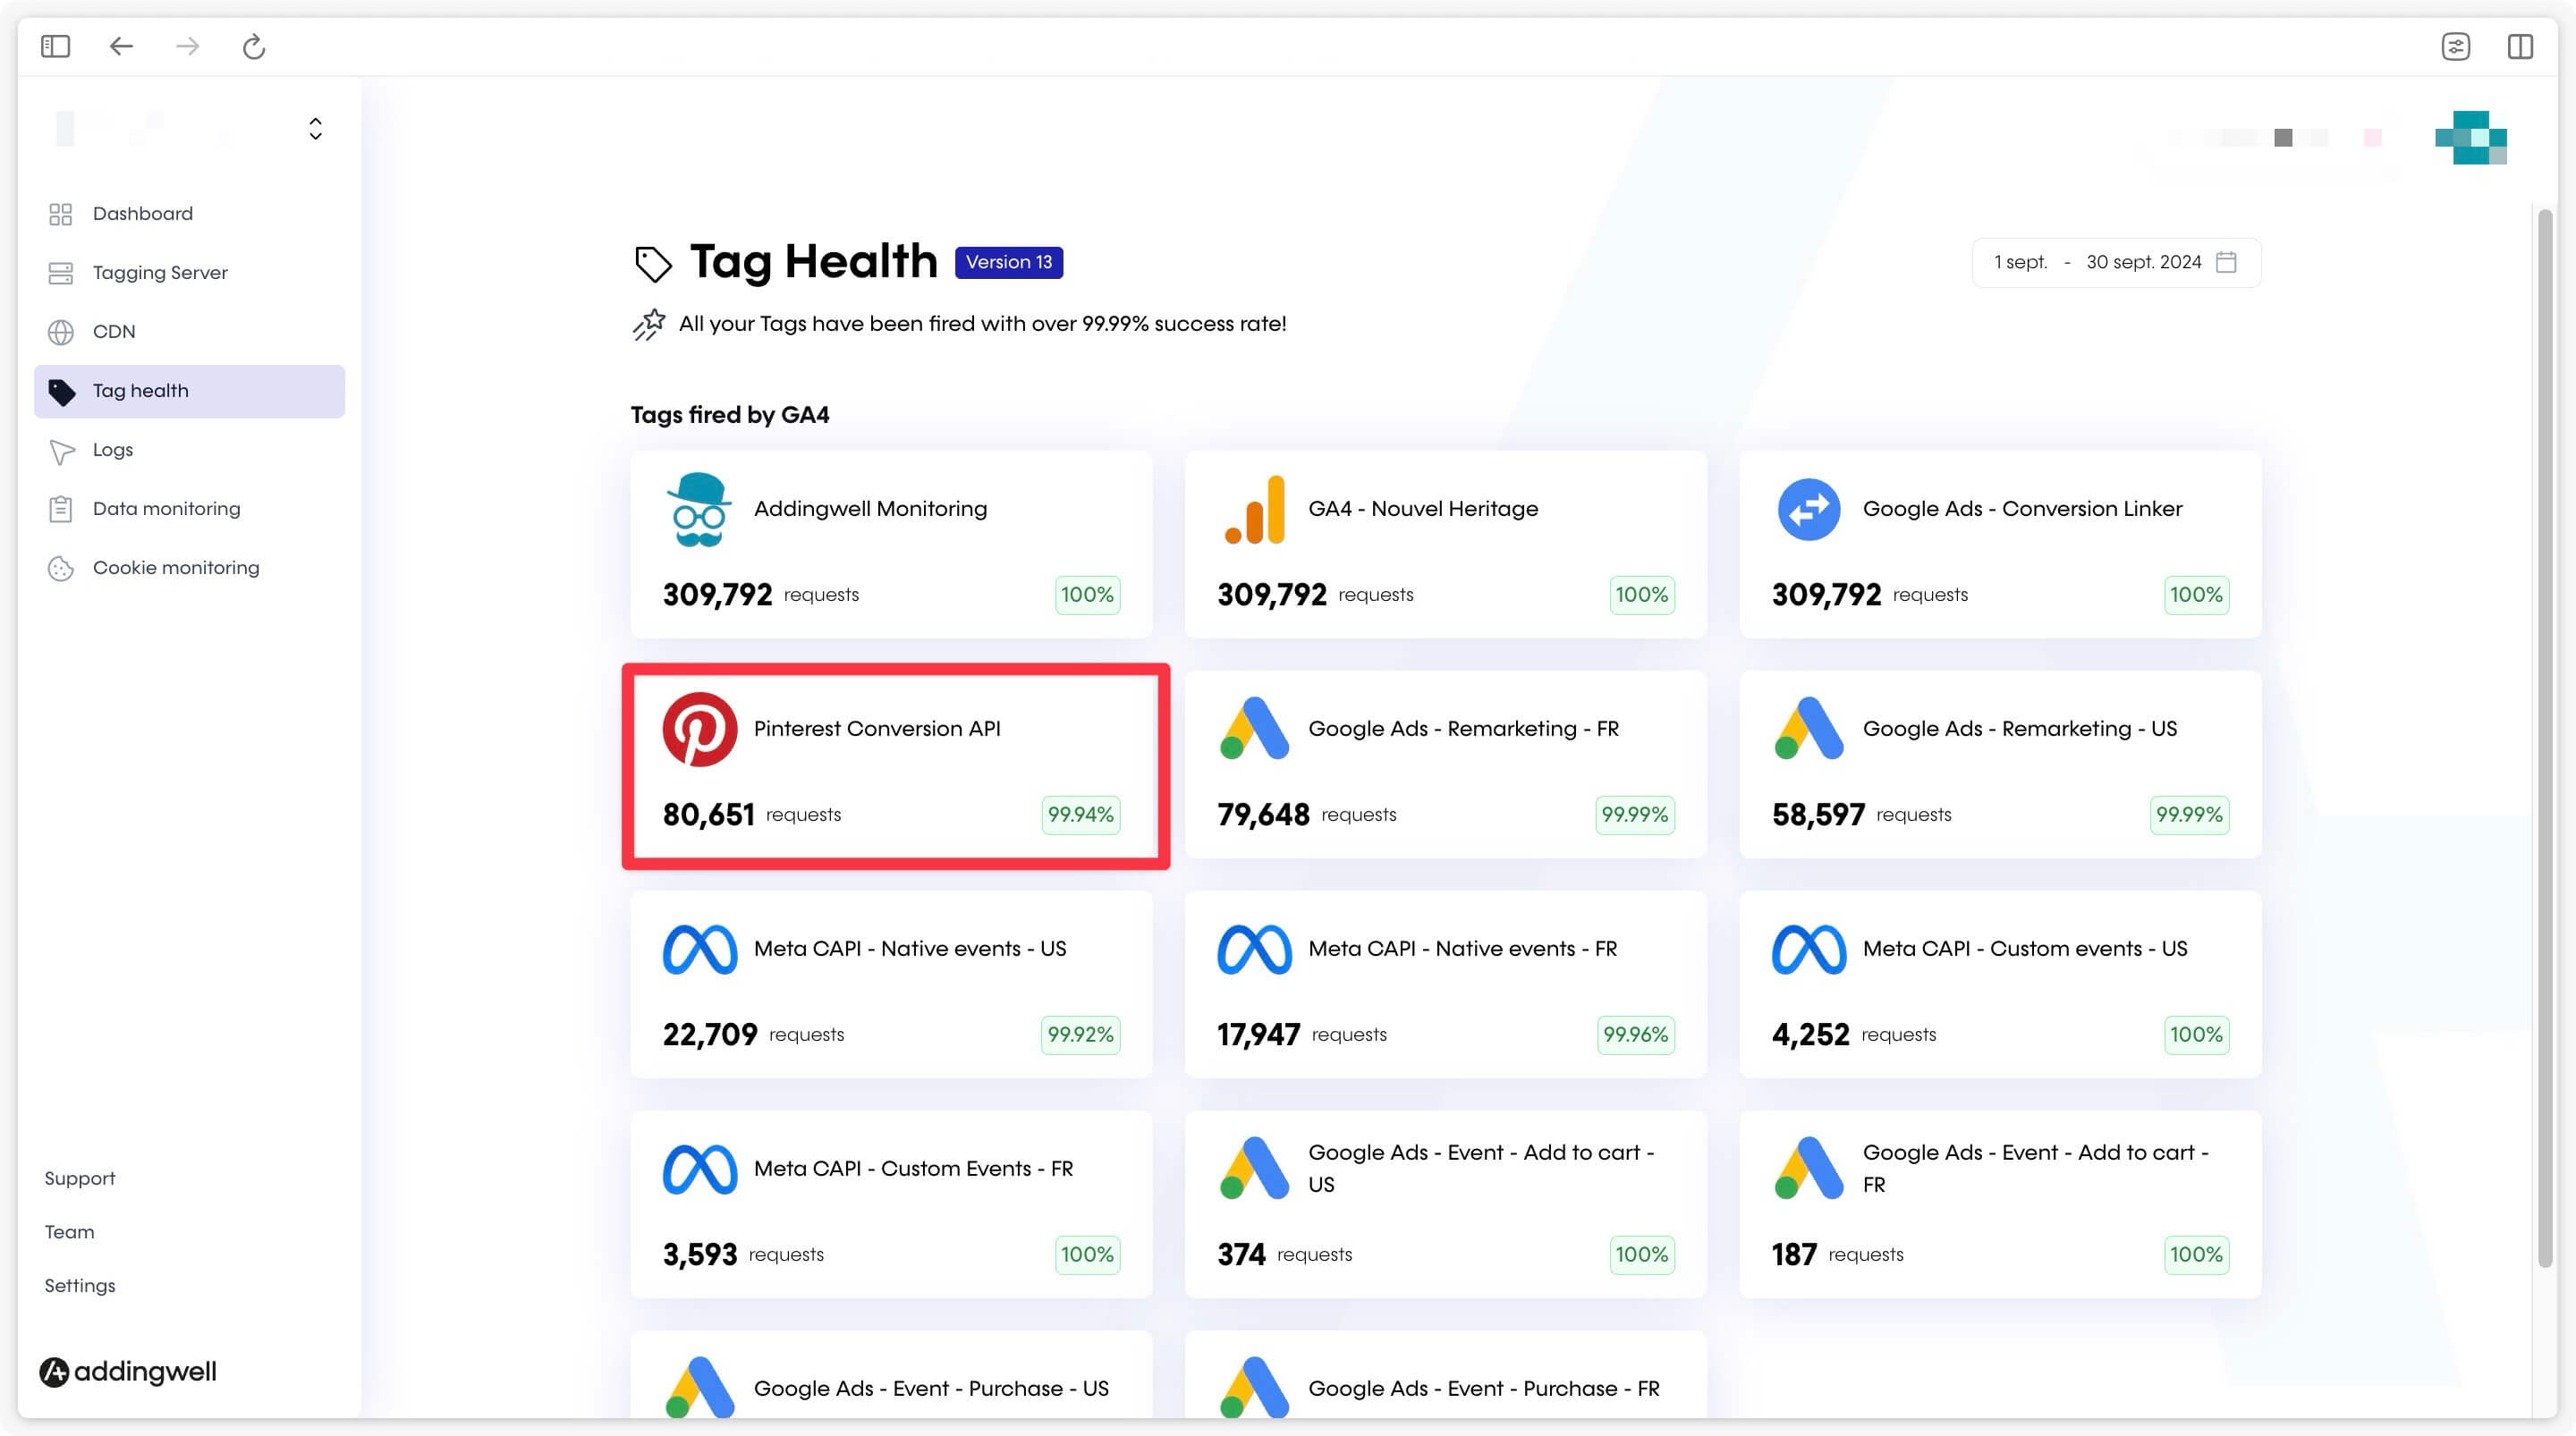Click the Tagging Server icon
This screenshot has height=1436, width=2576.
point(61,273)
